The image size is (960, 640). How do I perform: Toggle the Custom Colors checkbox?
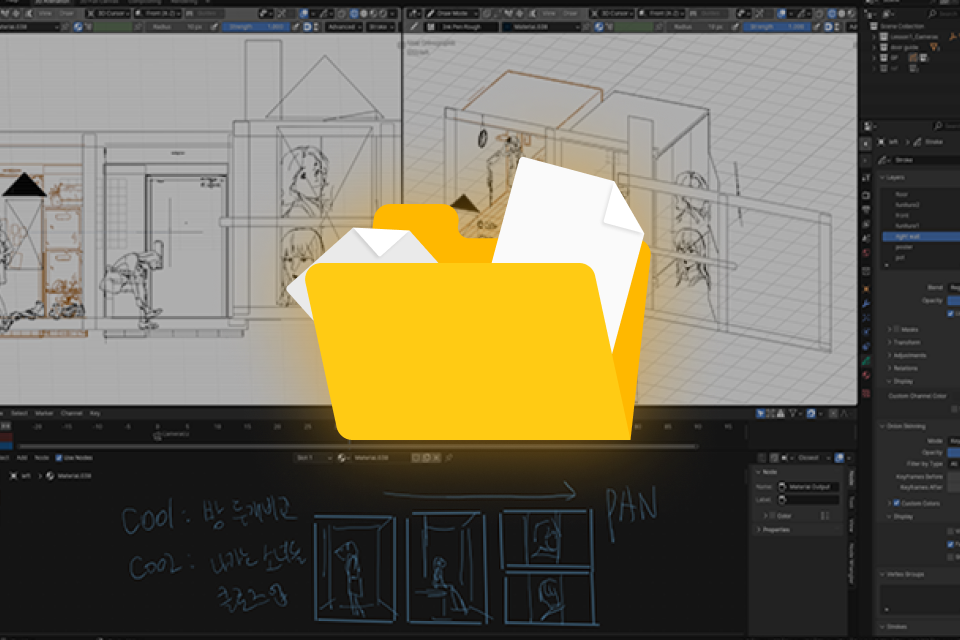[897, 503]
